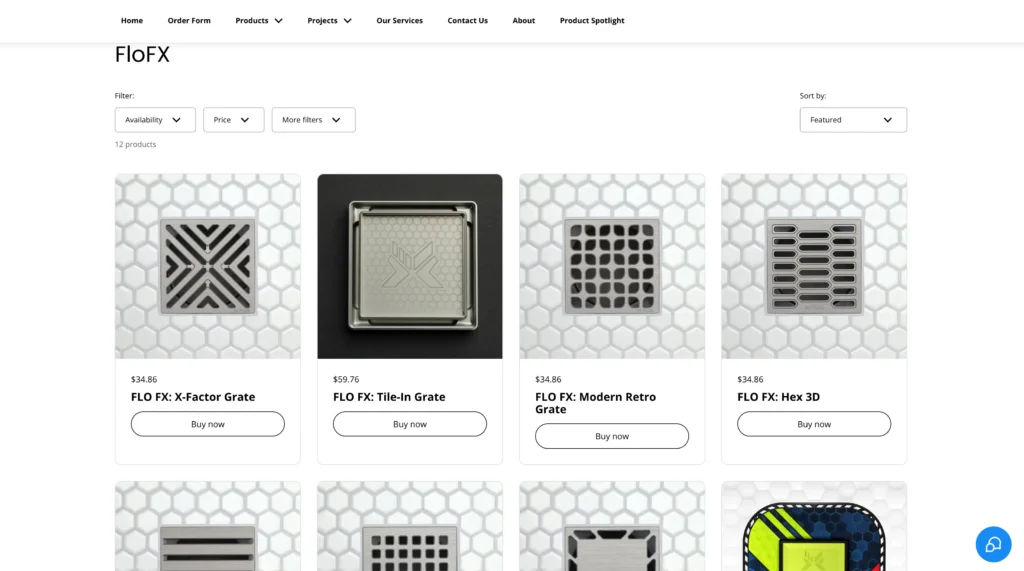1024x571 pixels.
Task: Open the chat support icon
Action: [993, 544]
